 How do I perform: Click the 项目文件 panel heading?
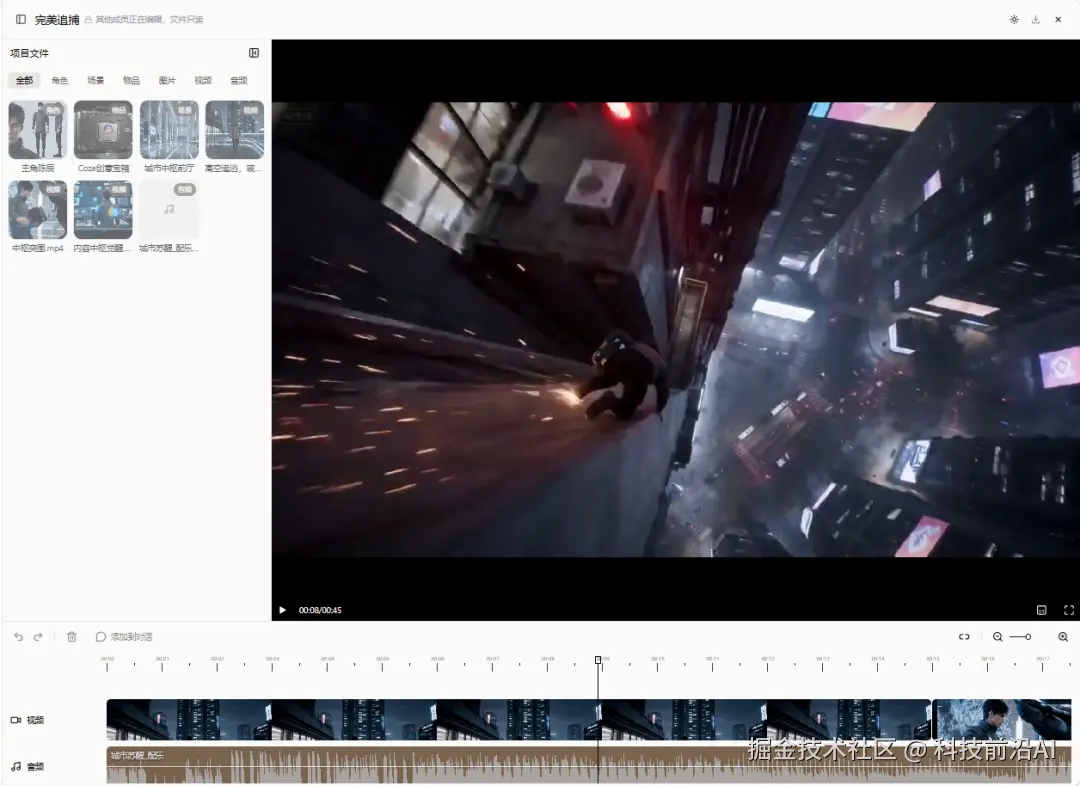pos(29,53)
